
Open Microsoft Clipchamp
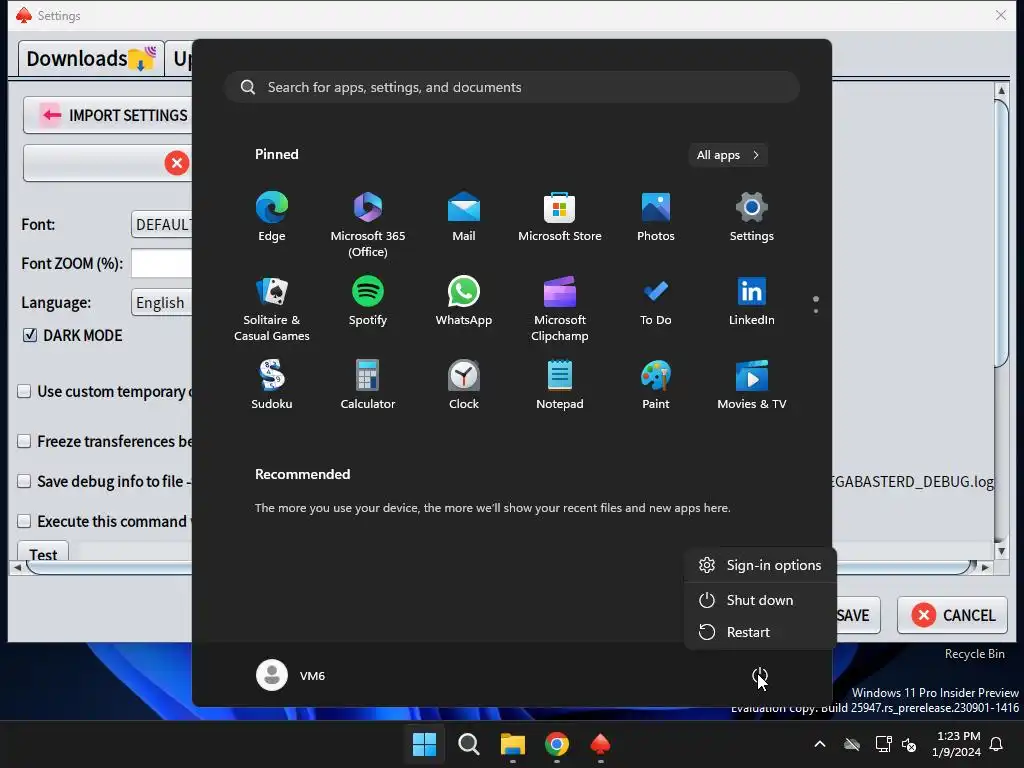tap(560, 308)
